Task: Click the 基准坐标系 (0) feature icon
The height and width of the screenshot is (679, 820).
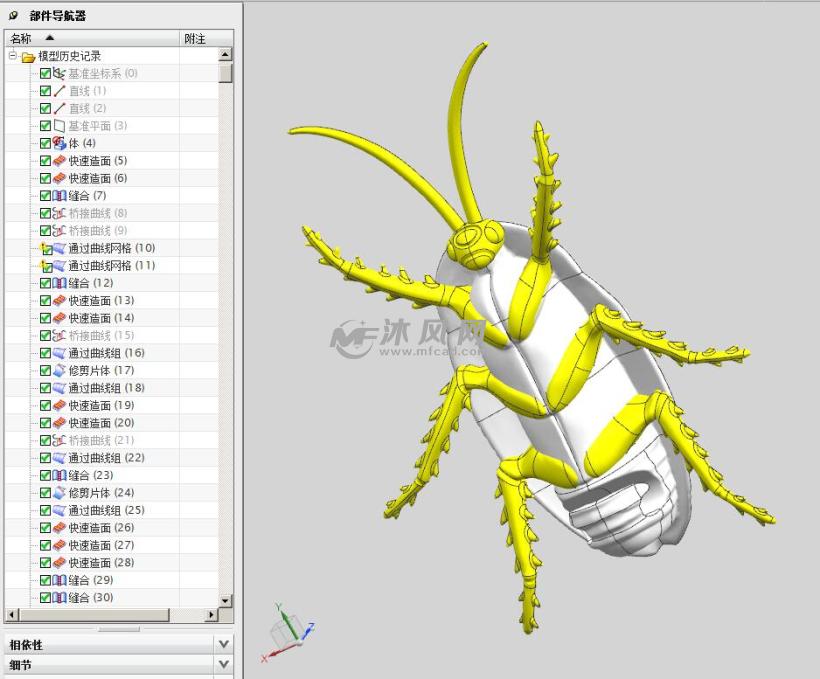Action: (x=58, y=73)
